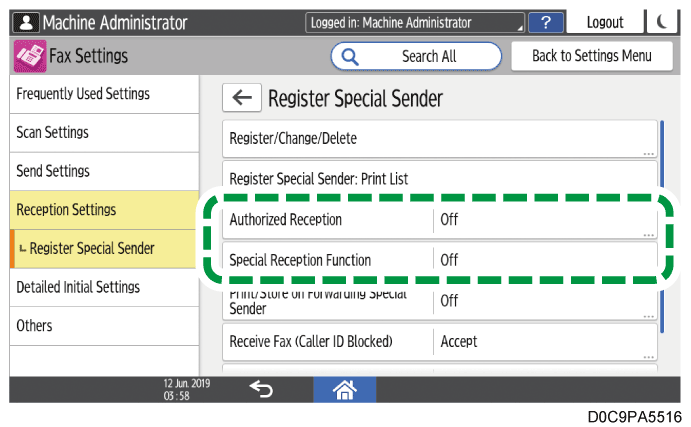Open Register Special Sender: Print List
This screenshot has width=691, height=427.
click(x=440, y=179)
